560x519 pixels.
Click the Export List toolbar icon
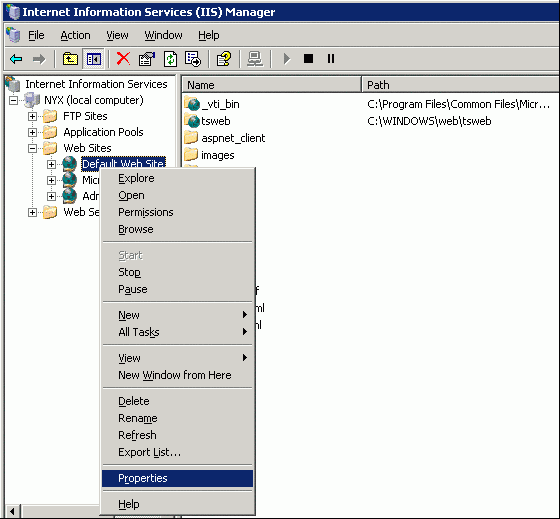pos(193,59)
